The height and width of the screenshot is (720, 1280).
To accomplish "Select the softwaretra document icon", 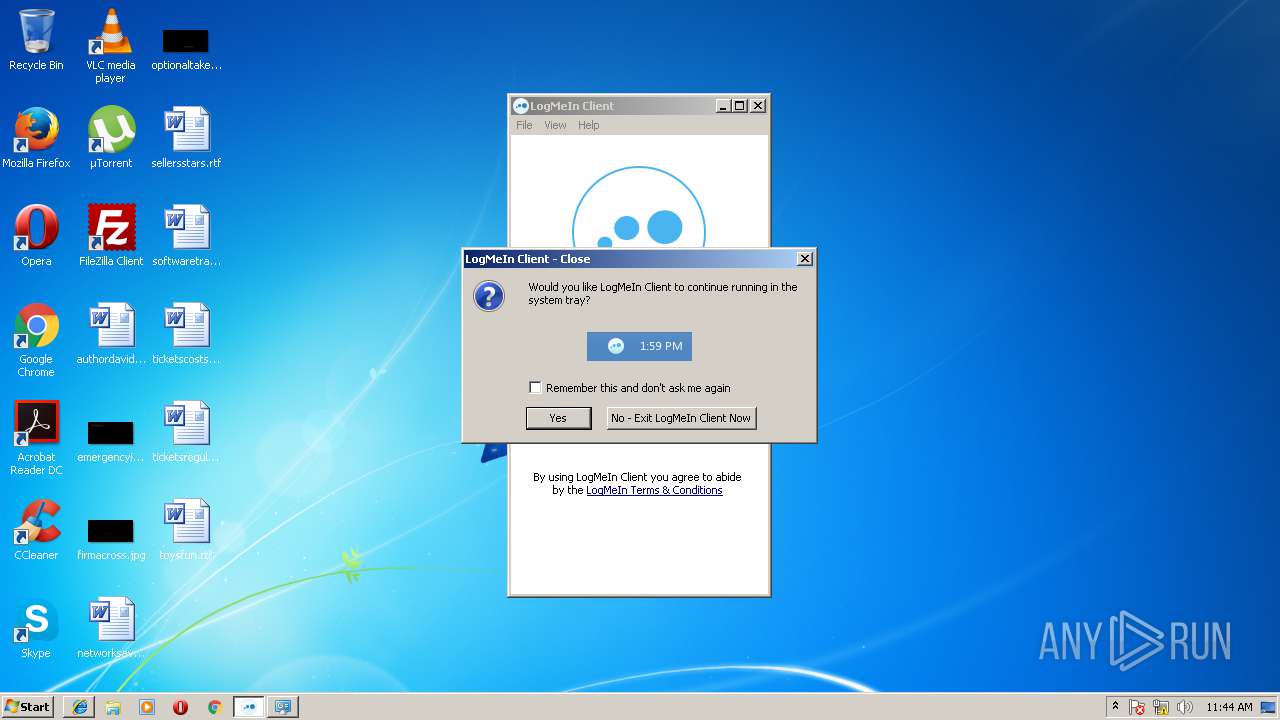I will pyautogui.click(x=186, y=236).
